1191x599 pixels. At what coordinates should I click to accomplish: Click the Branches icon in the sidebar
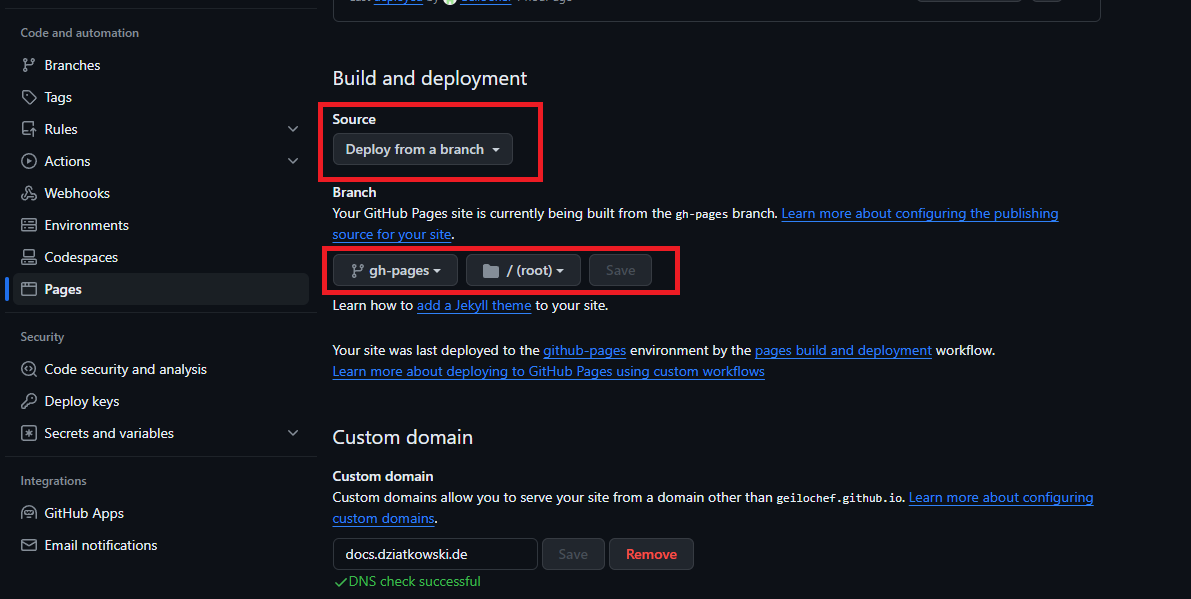pos(26,65)
